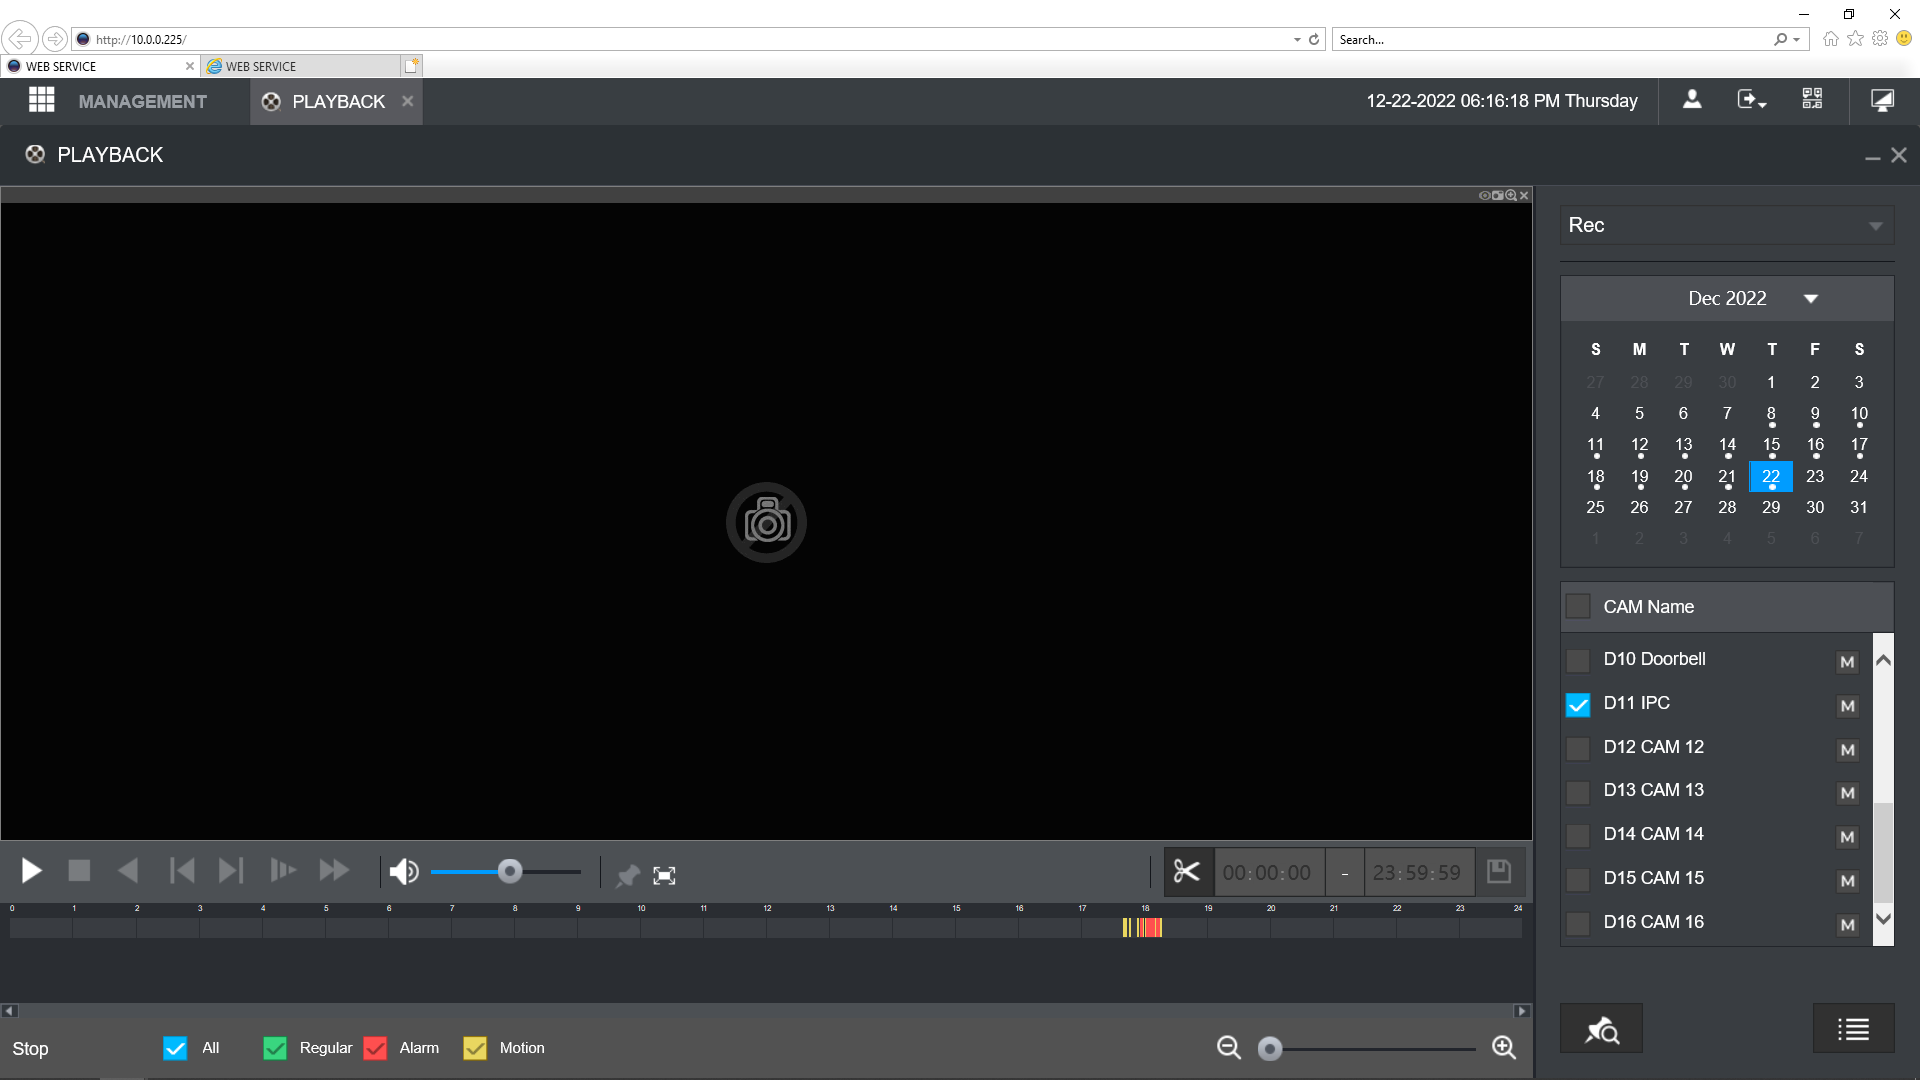Select all cameras via CAM Name checkbox

[1578, 606]
